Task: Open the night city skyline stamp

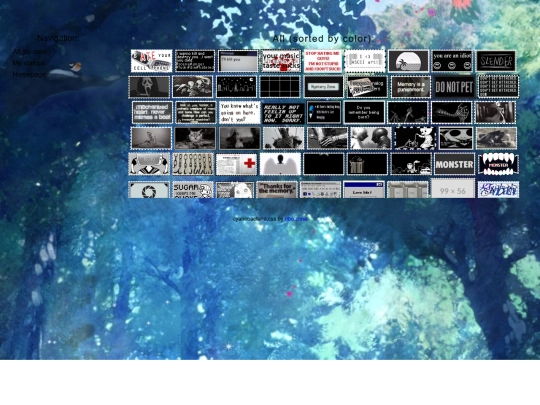Action: [x=236, y=87]
